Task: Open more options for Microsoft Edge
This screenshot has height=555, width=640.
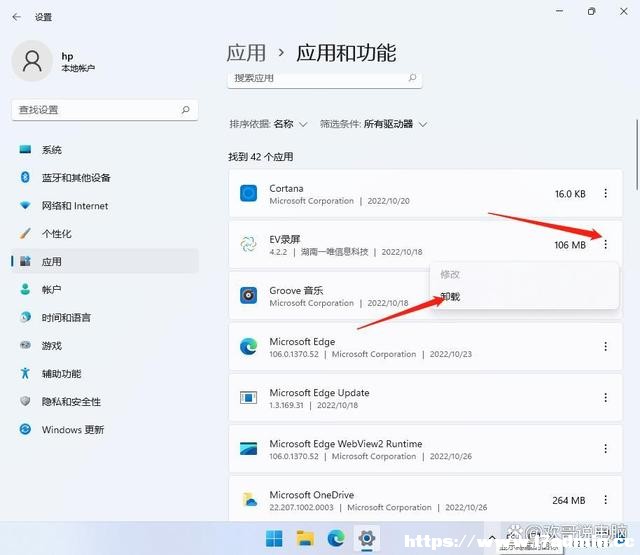Action: [x=605, y=346]
